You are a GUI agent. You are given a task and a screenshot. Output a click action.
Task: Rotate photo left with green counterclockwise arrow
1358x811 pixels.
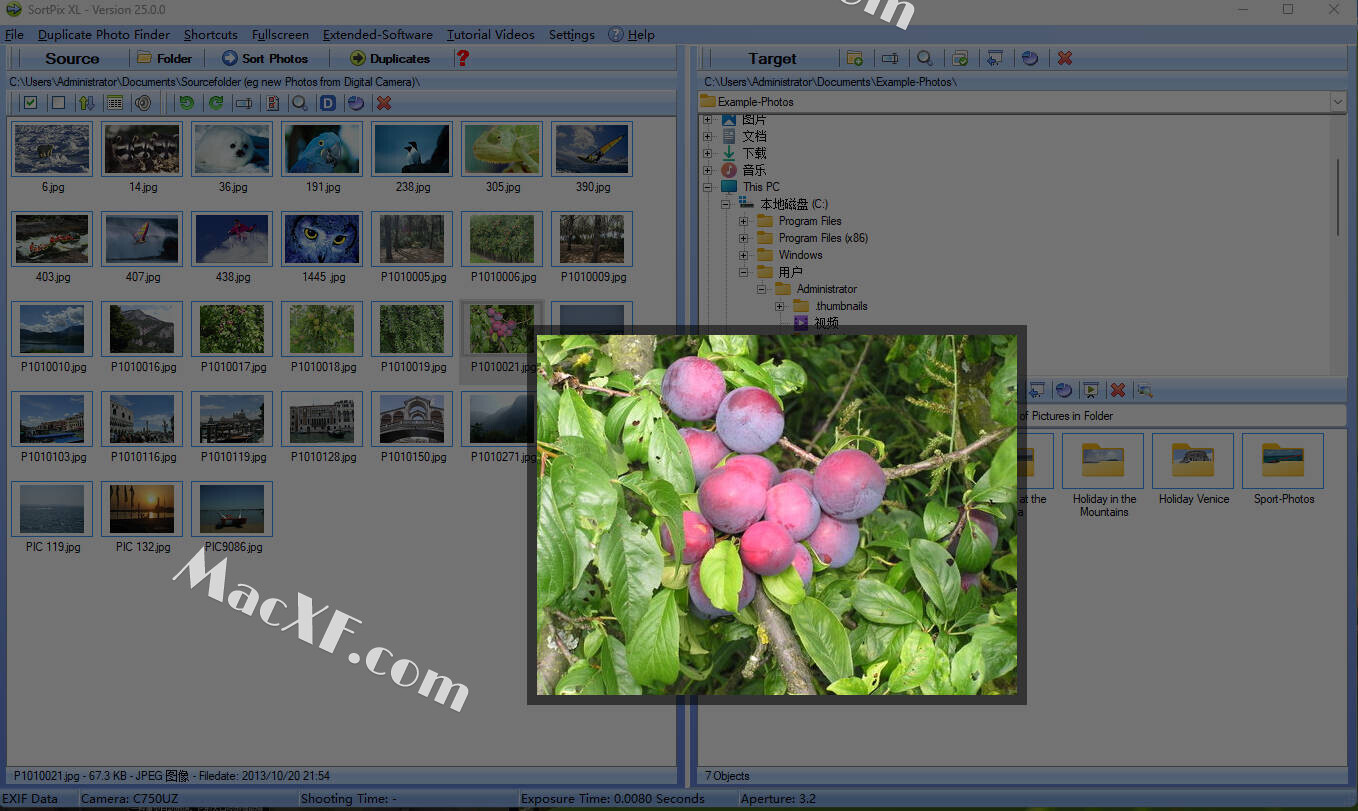[x=186, y=103]
